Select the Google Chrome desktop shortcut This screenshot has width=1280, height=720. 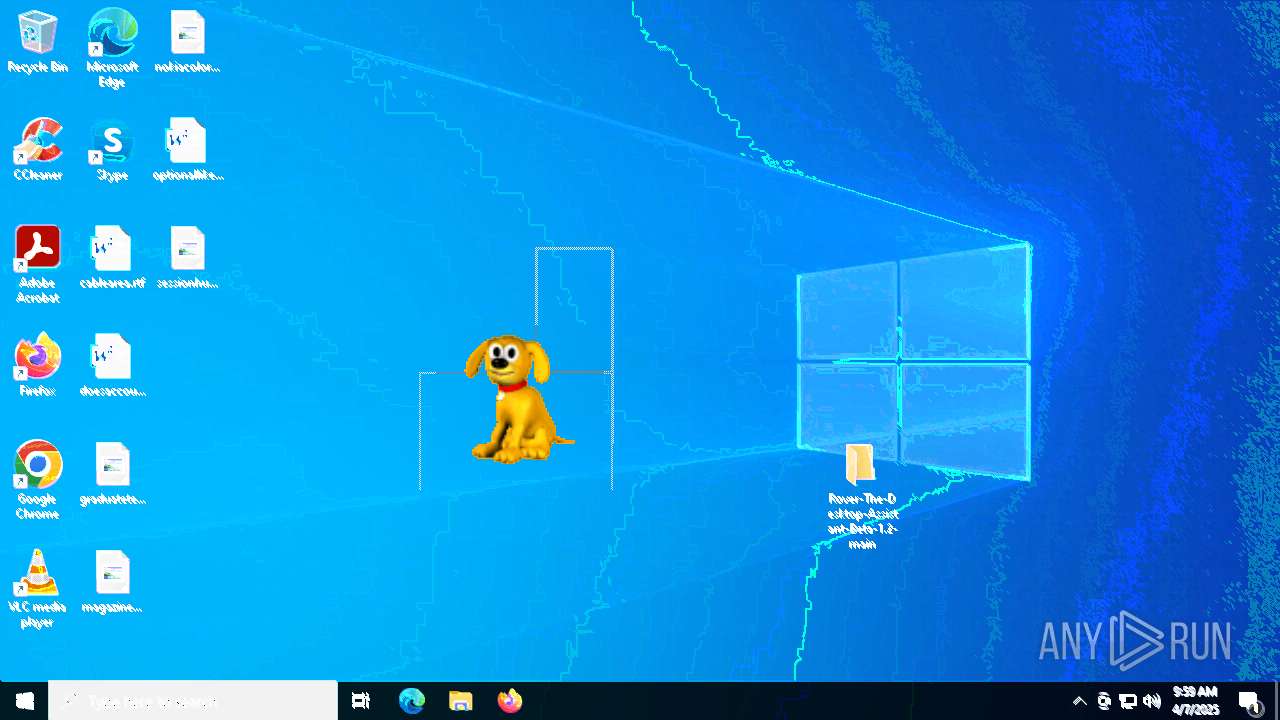[x=38, y=480]
